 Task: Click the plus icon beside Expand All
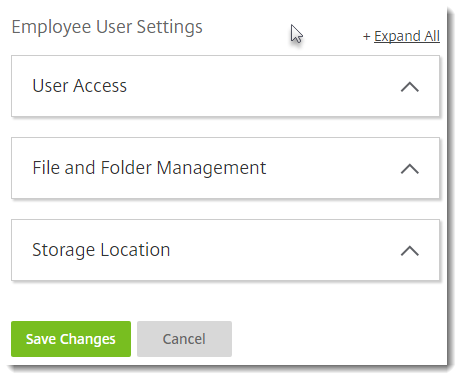point(367,36)
